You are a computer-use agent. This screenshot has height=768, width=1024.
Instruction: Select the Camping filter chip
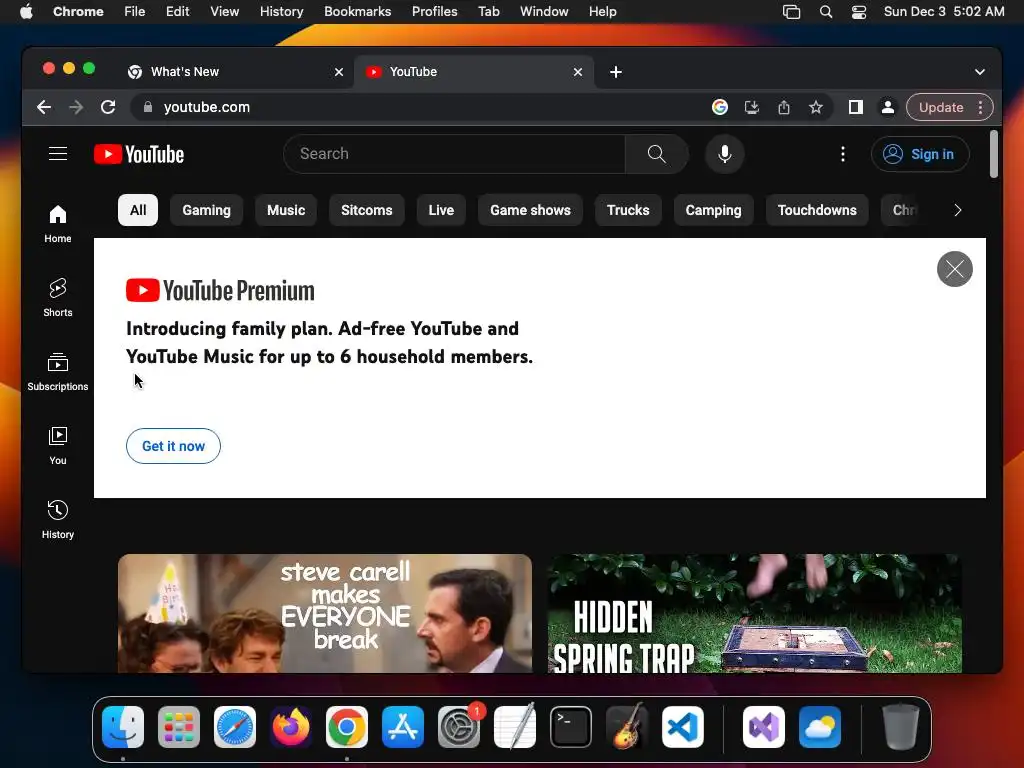pyautogui.click(x=713, y=210)
